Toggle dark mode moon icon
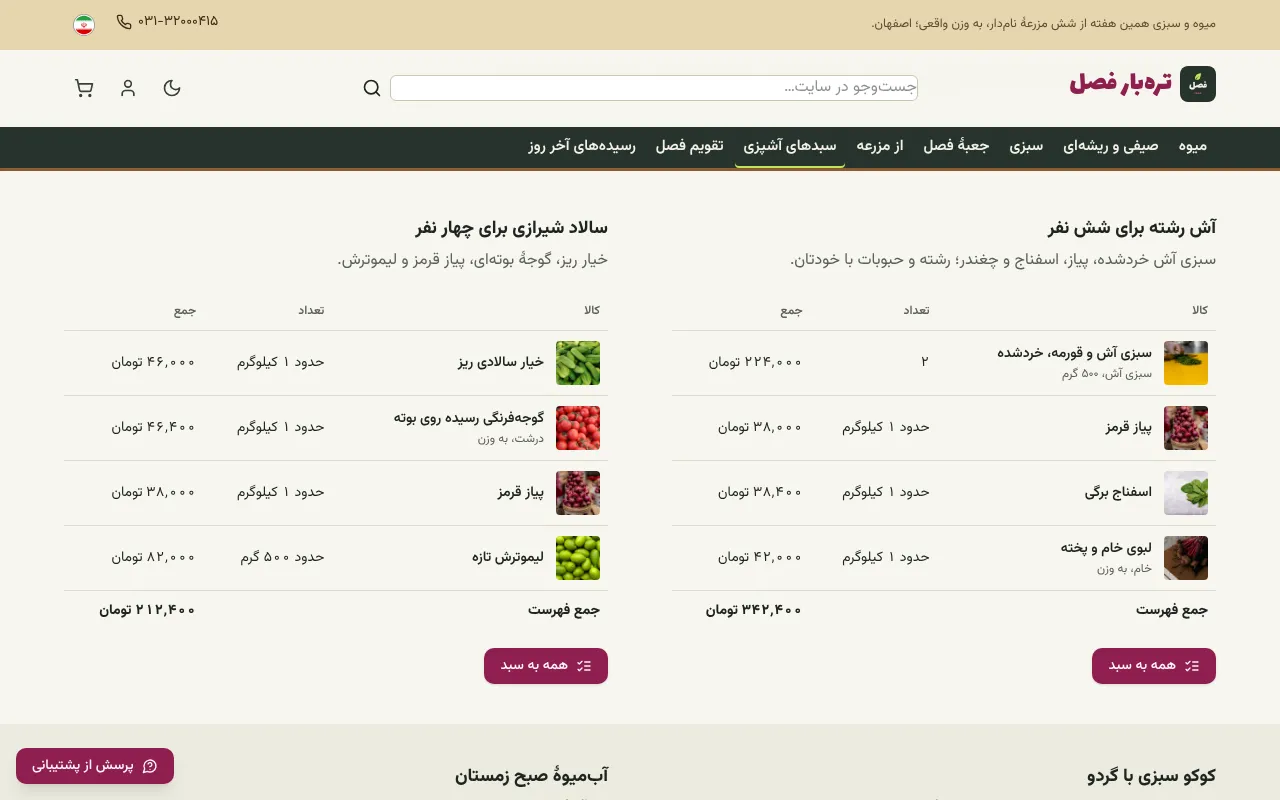1280x800 pixels. pos(172,88)
